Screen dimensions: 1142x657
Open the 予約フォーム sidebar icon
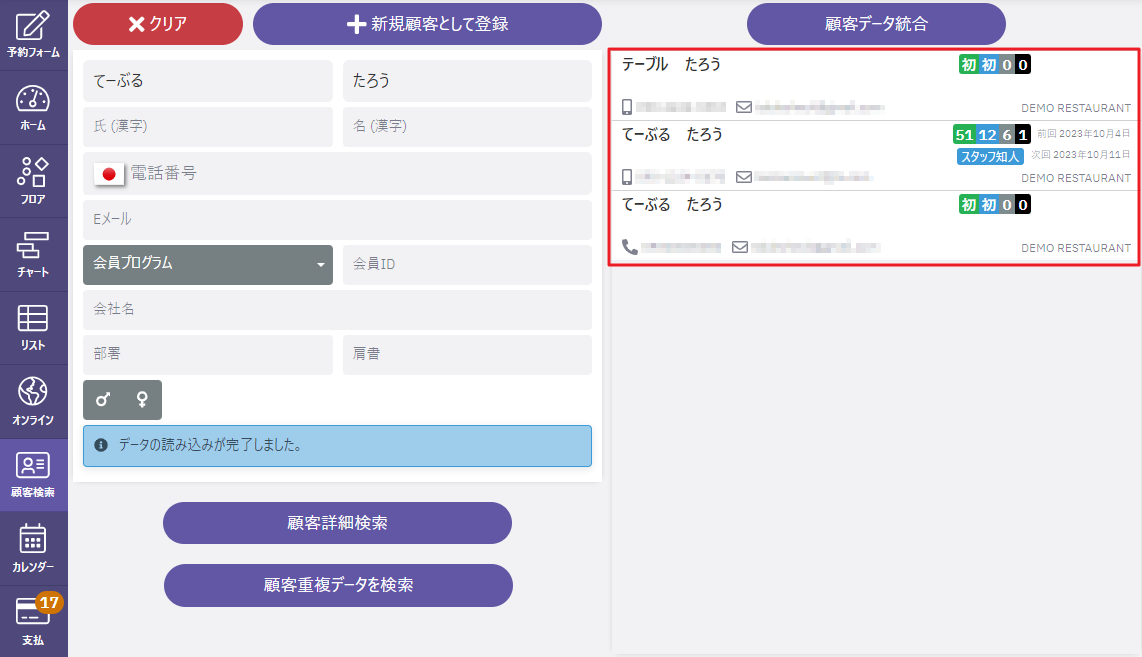point(33,33)
